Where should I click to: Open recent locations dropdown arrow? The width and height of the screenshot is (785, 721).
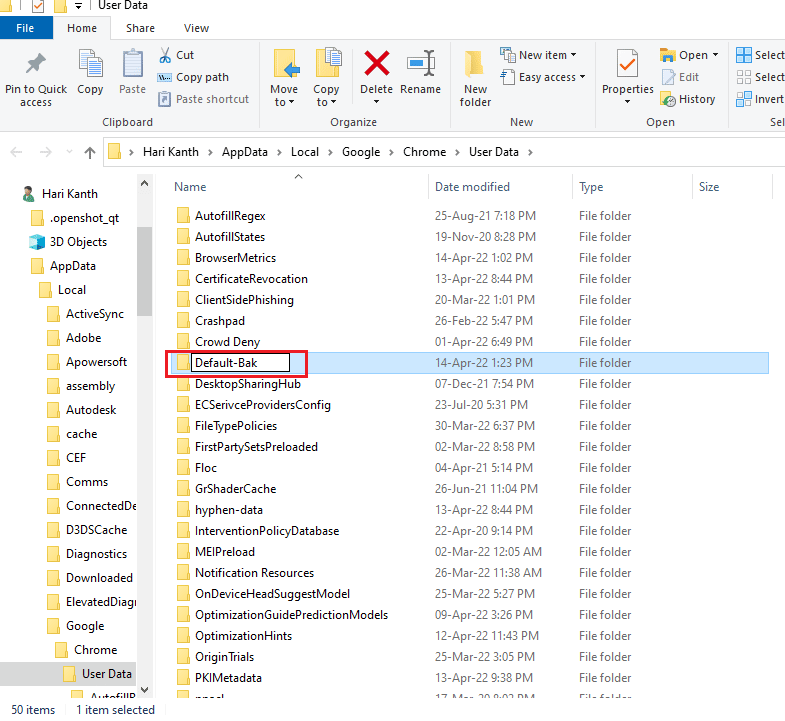(x=69, y=152)
